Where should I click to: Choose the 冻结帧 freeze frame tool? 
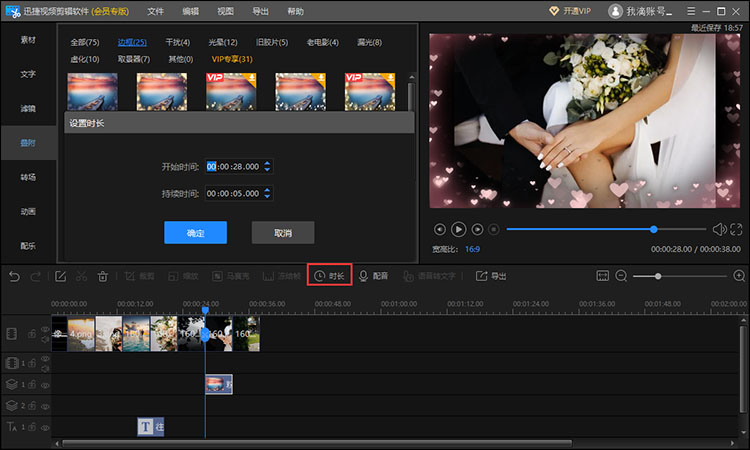[282, 276]
